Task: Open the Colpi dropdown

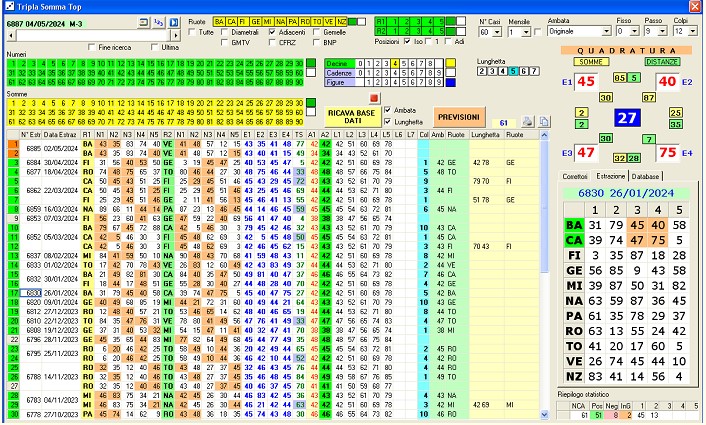Action: (x=692, y=31)
